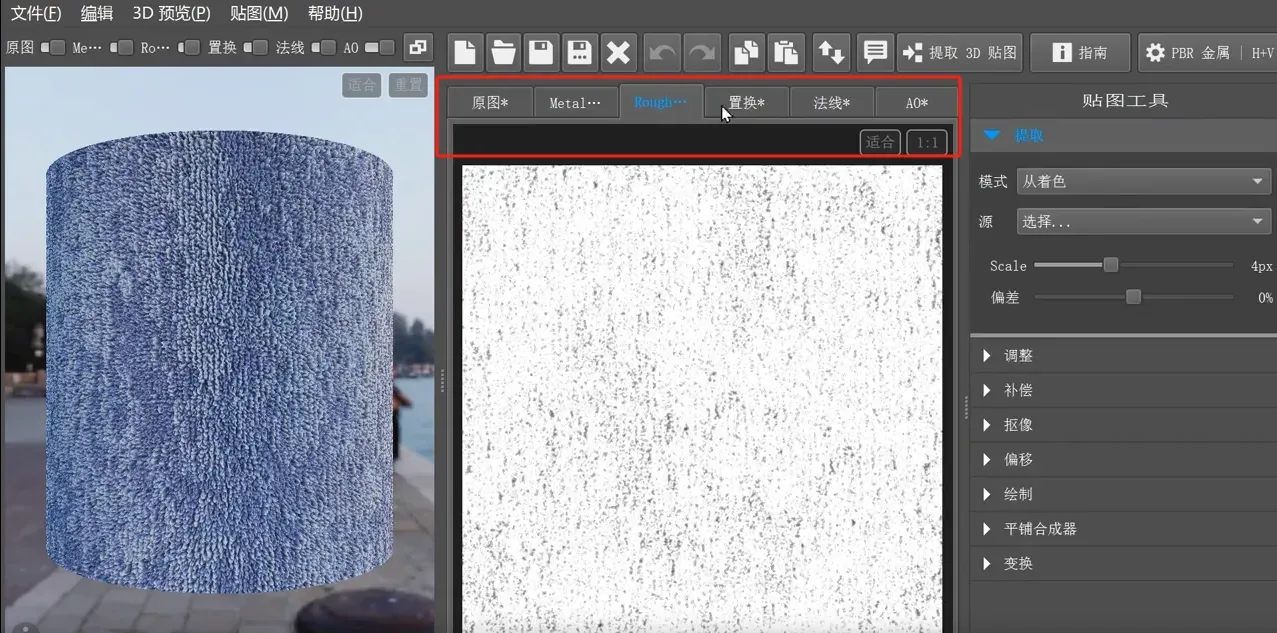1277x633 pixels.
Task: Click the 贴图工具 panel title
Action: tap(1125, 100)
